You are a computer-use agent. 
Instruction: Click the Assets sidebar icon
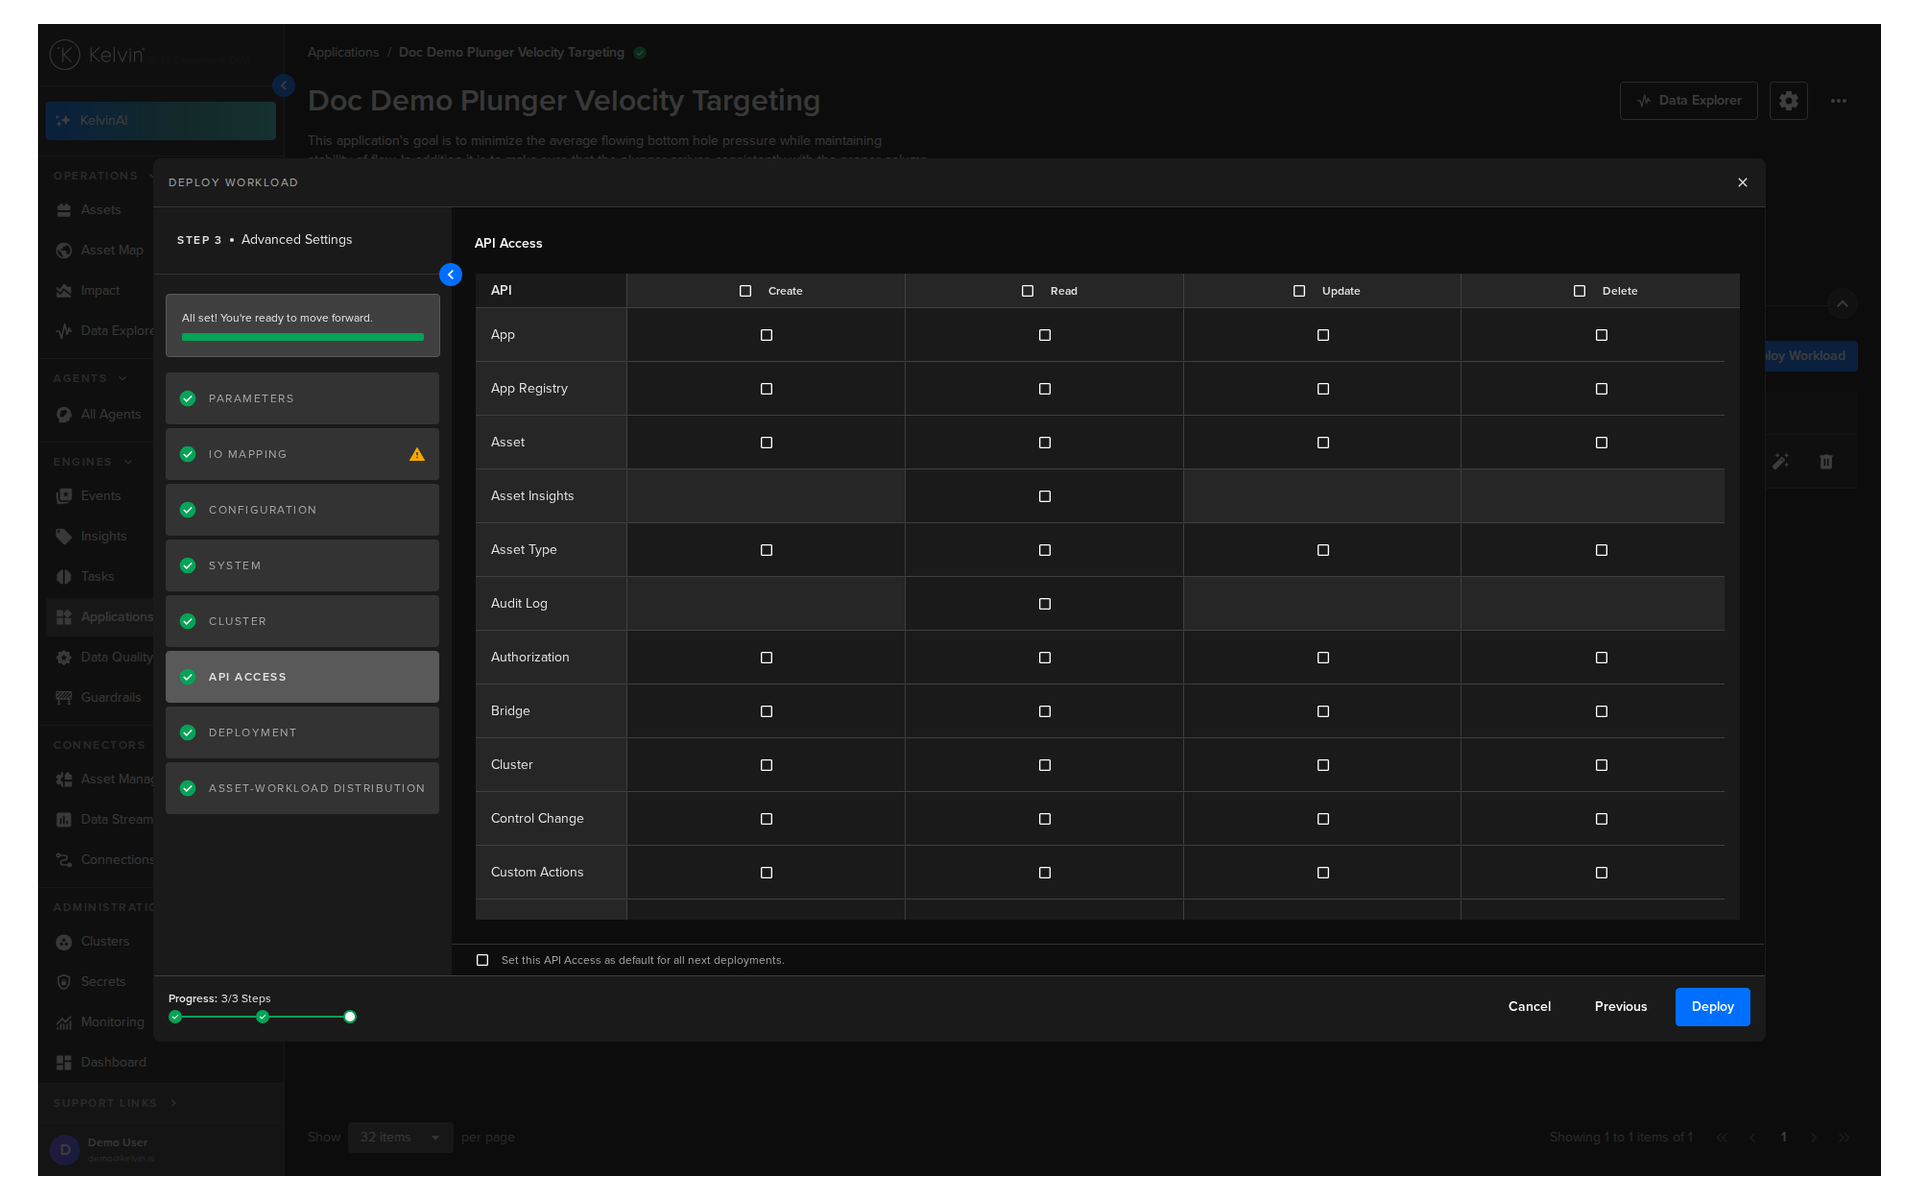64,210
